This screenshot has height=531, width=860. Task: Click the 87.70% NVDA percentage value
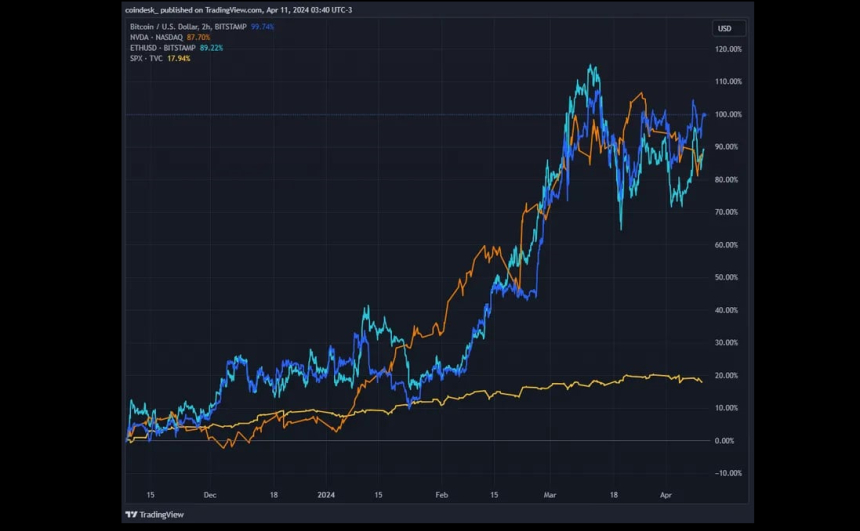[x=200, y=37]
